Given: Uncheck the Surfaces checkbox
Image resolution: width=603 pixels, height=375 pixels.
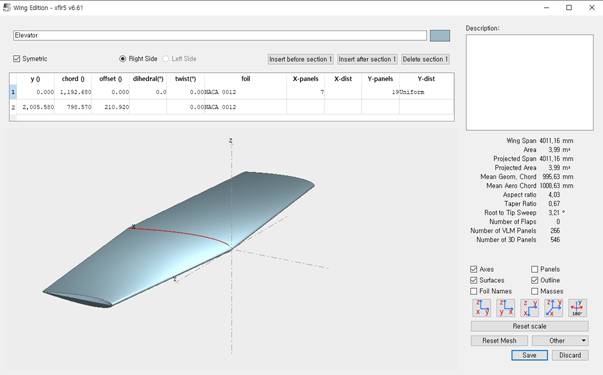Looking at the screenshot, I should coord(473,280).
